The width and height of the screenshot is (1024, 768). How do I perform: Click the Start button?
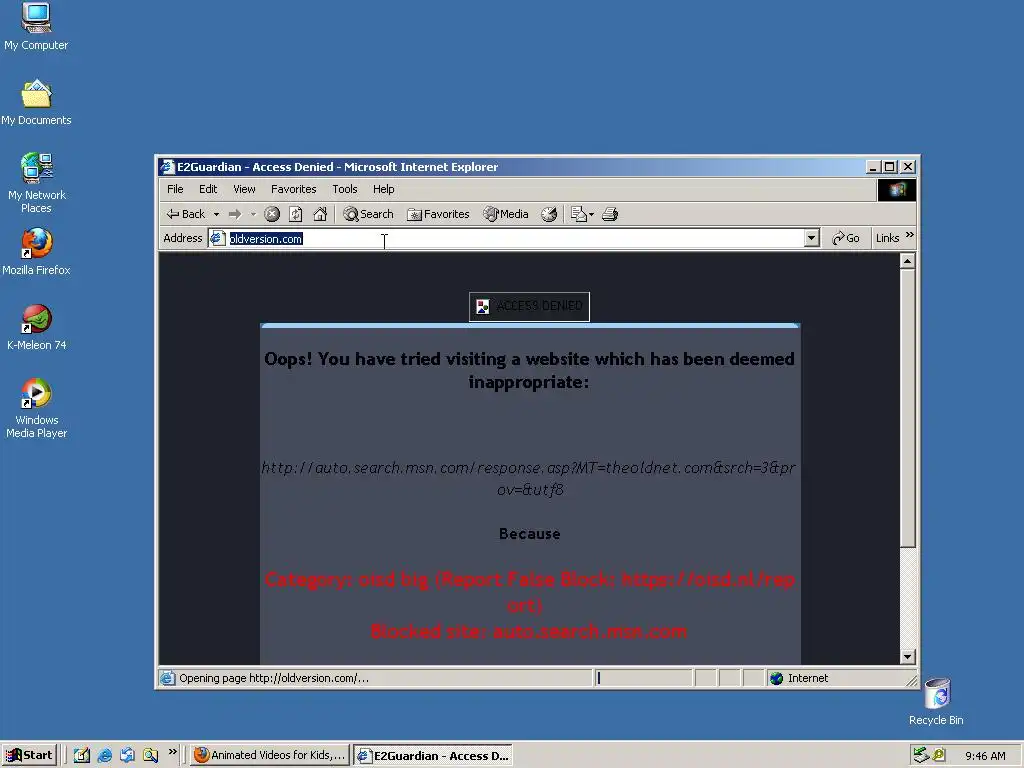coord(30,755)
